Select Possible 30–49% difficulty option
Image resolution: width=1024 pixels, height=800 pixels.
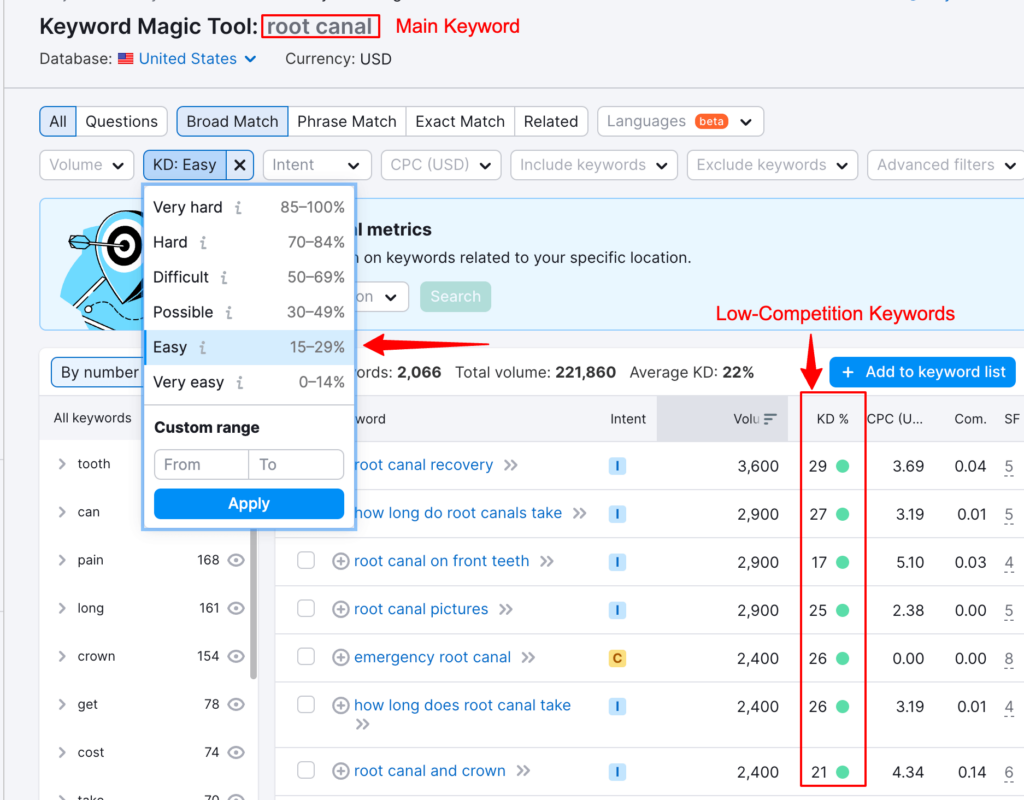point(249,313)
